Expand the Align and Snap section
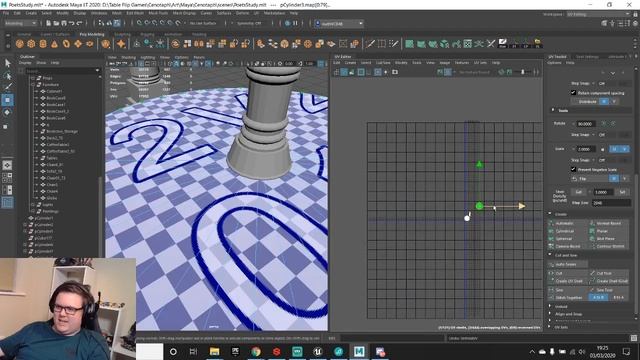Screen dimensions: 640x360 coord(550,314)
